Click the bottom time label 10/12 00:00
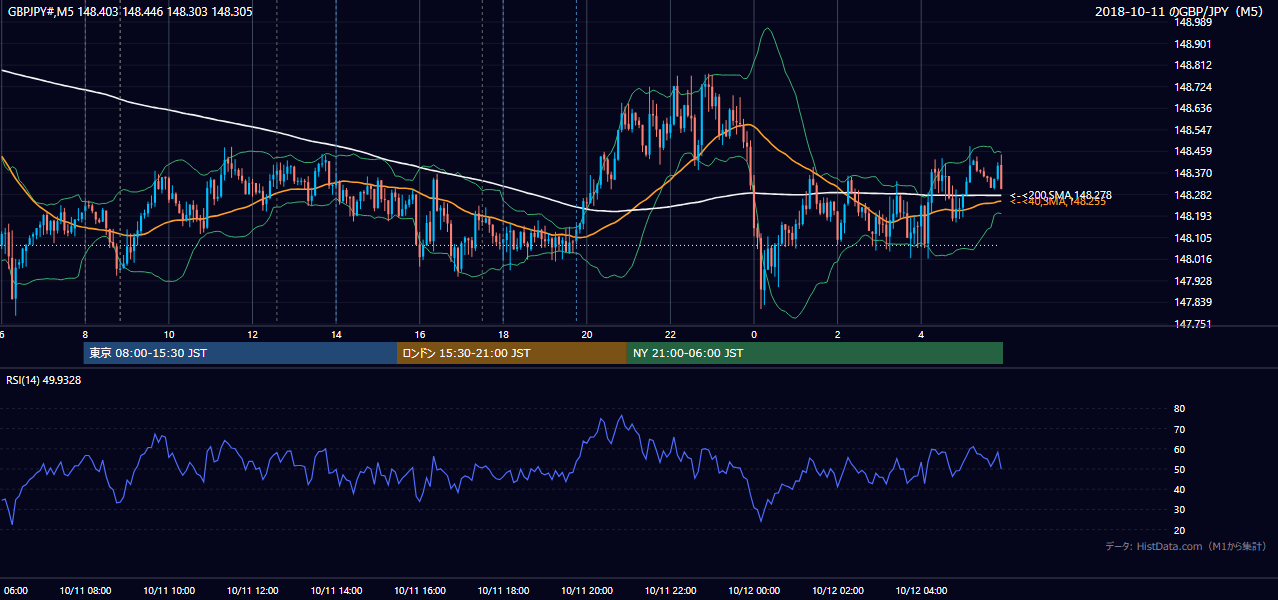The width and height of the screenshot is (1278, 600). 754,591
